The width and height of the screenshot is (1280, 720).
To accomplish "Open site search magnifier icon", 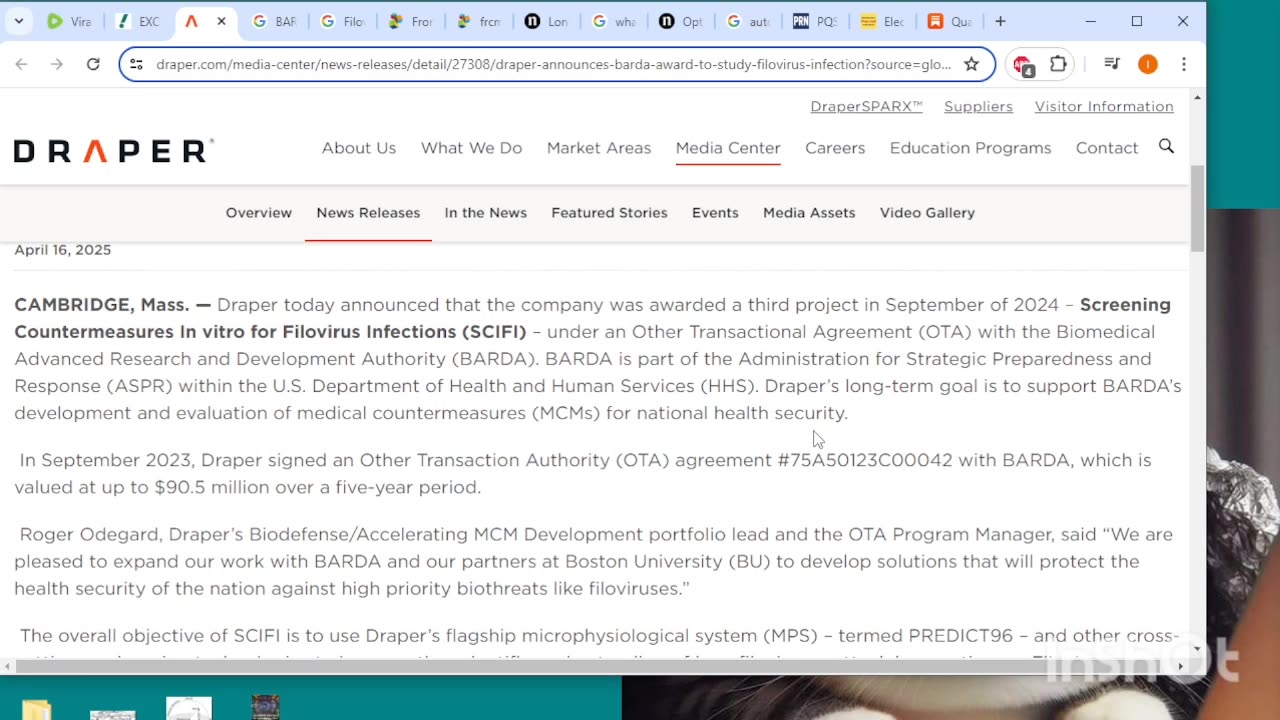I will [x=1166, y=147].
